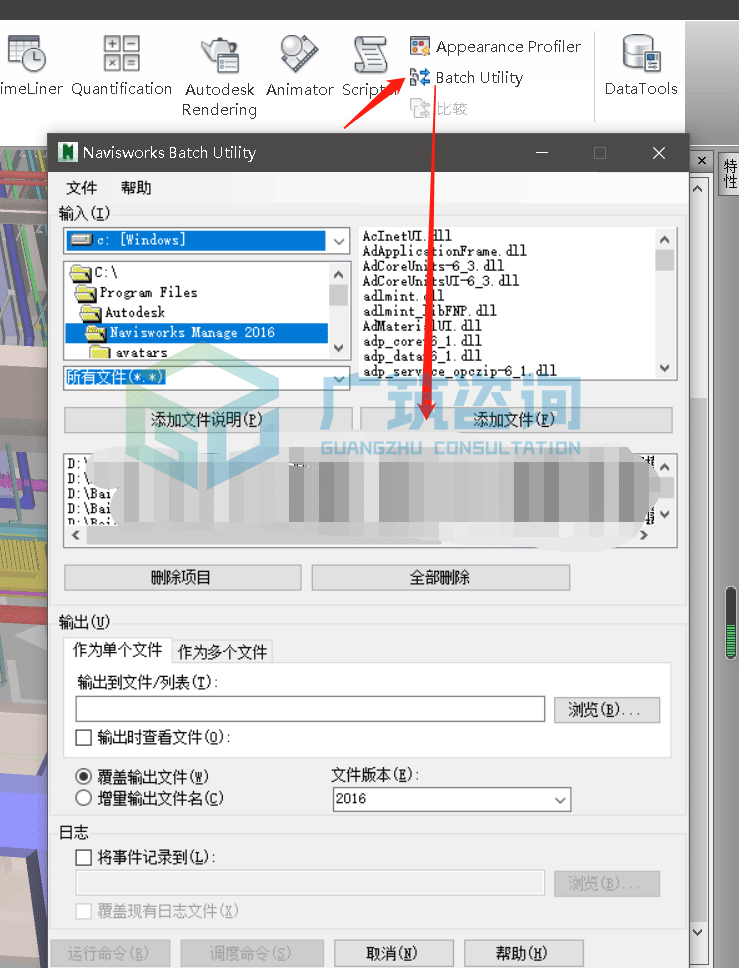Click the Navisworks logo in title bar
Image resolution: width=739 pixels, height=968 pixels.
click(67, 152)
